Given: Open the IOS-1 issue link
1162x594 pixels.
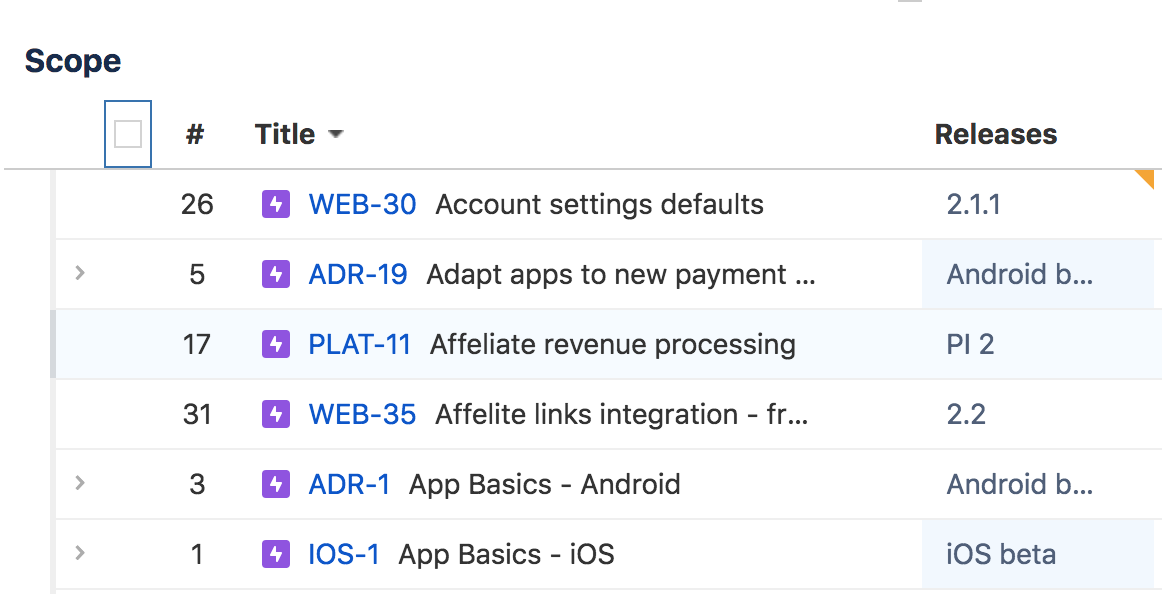Looking at the screenshot, I should click(x=344, y=555).
